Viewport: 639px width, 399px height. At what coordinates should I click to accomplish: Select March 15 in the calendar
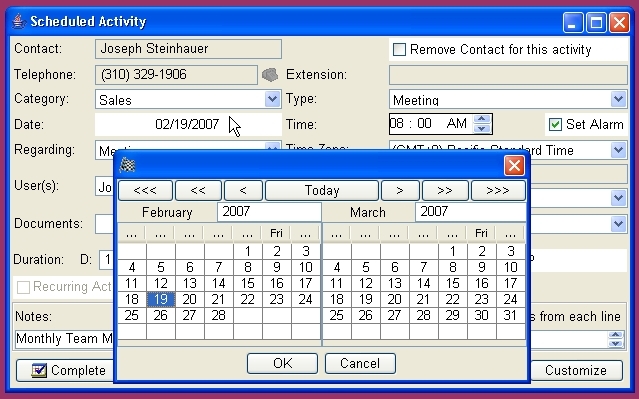point(453,283)
